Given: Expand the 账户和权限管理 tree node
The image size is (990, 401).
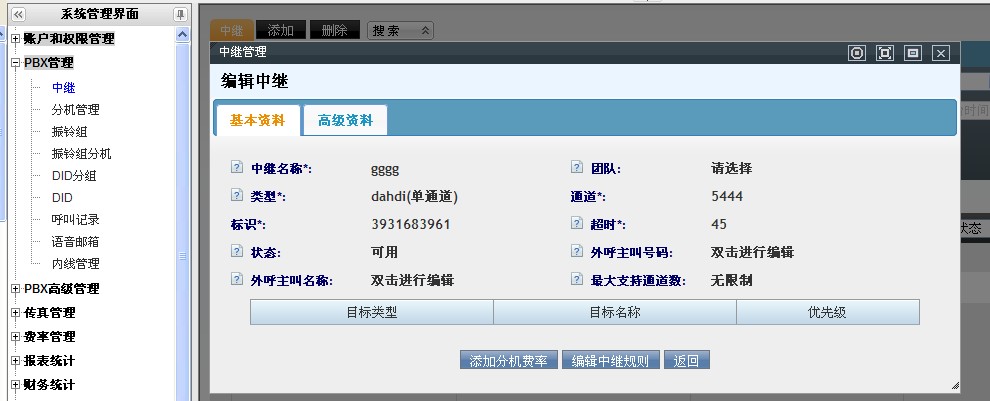Looking at the screenshot, I should tap(16, 39).
